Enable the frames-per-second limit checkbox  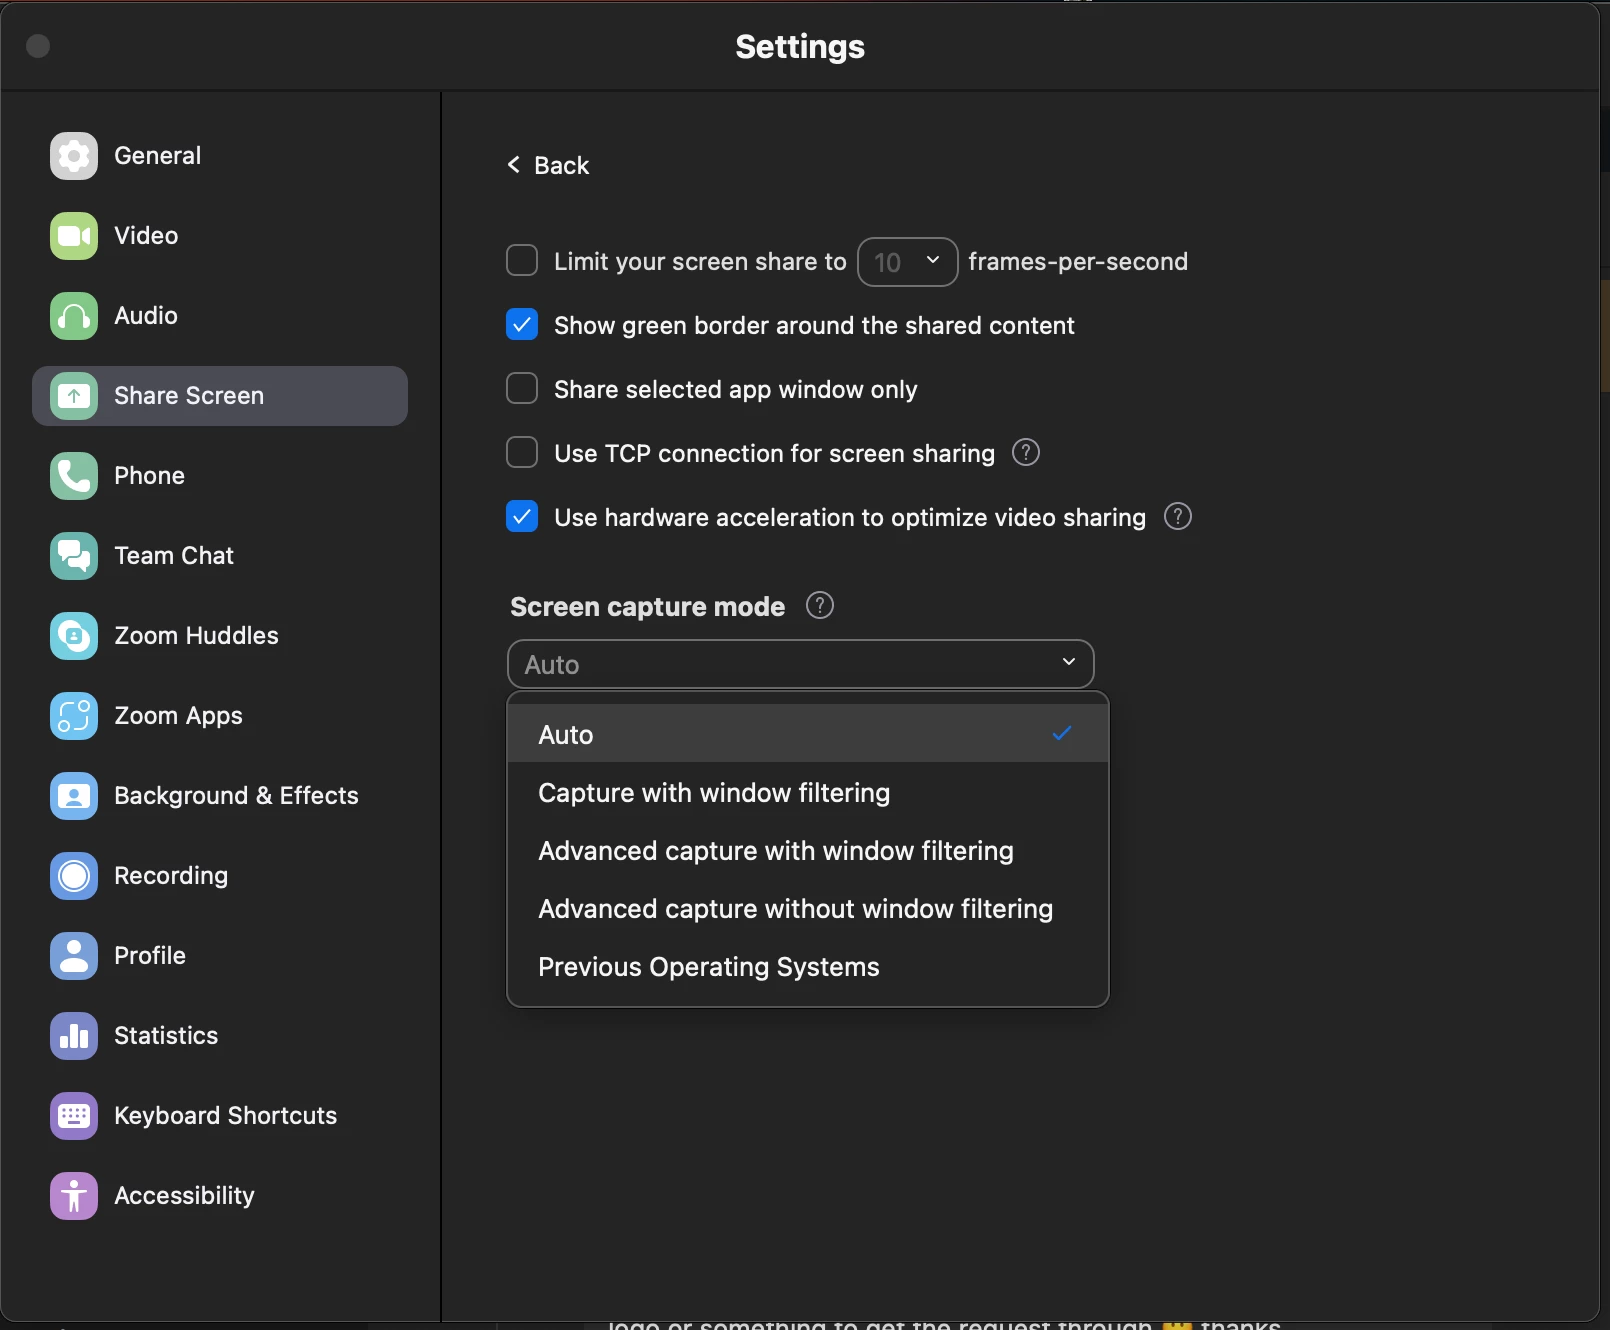coord(522,261)
